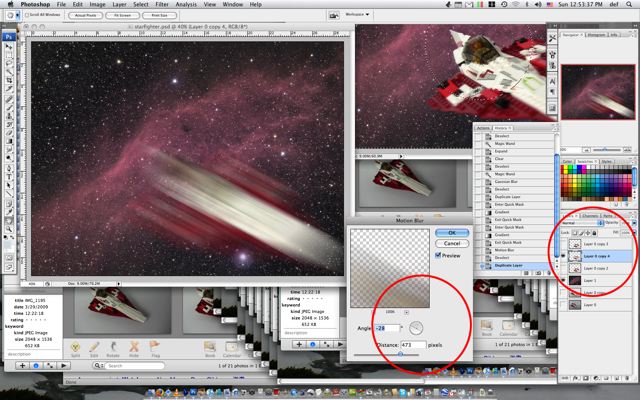The image size is (640, 400).
Task: Select the Hand tool
Action: click(9, 220)
